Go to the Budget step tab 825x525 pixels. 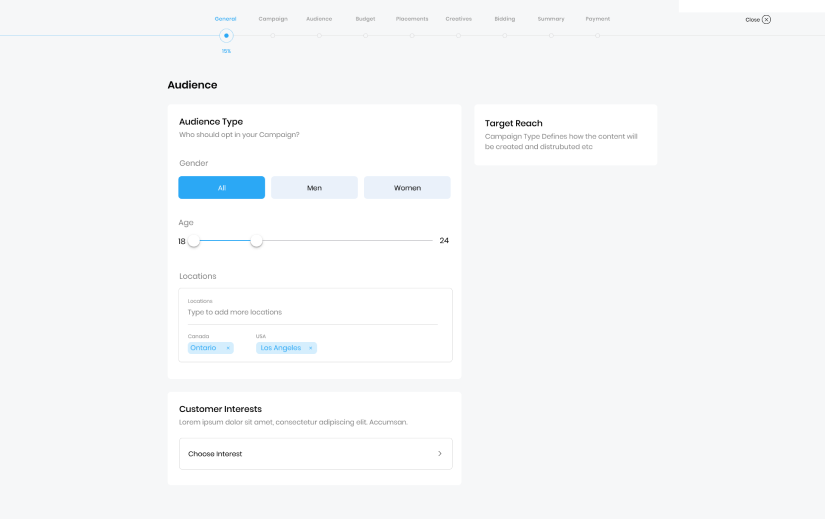(x=365, y=19)
